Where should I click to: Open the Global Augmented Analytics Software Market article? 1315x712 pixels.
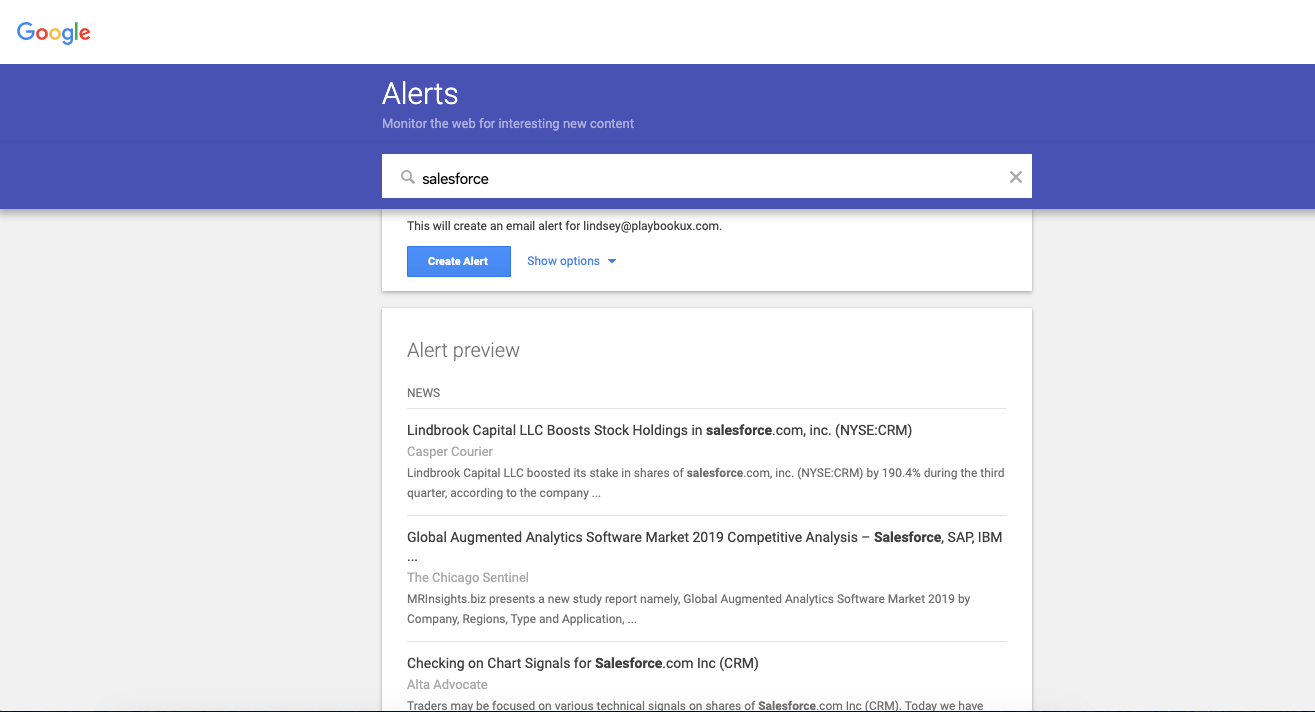click(x=705, y=546)
